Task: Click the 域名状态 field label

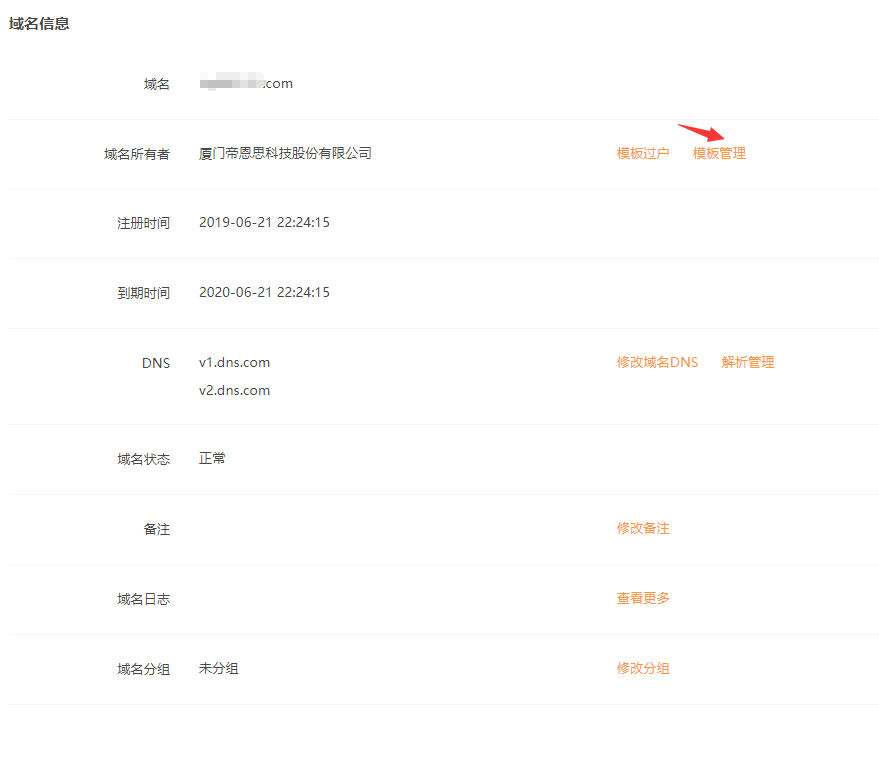Action: pyautogui.click(x=143, y=459)
